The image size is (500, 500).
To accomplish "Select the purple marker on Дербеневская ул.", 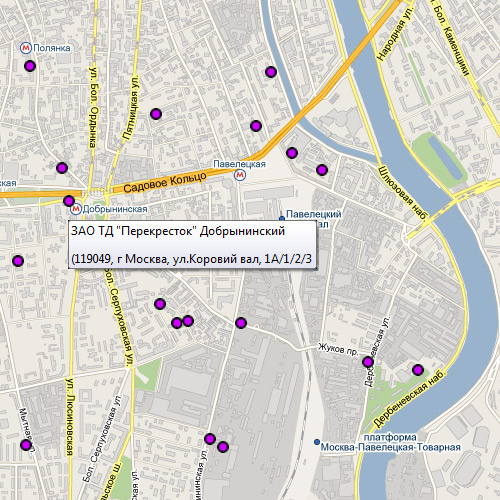I will point(368,362).
